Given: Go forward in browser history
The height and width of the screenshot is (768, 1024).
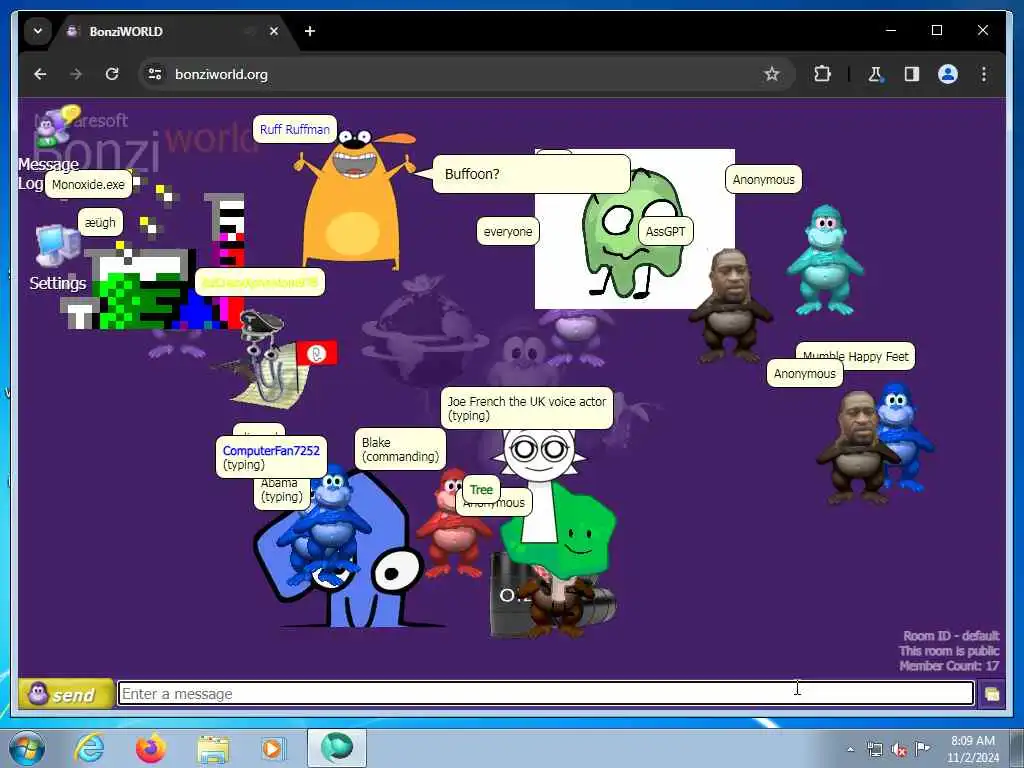Looking at the screenshot, I should click(76, 74).
